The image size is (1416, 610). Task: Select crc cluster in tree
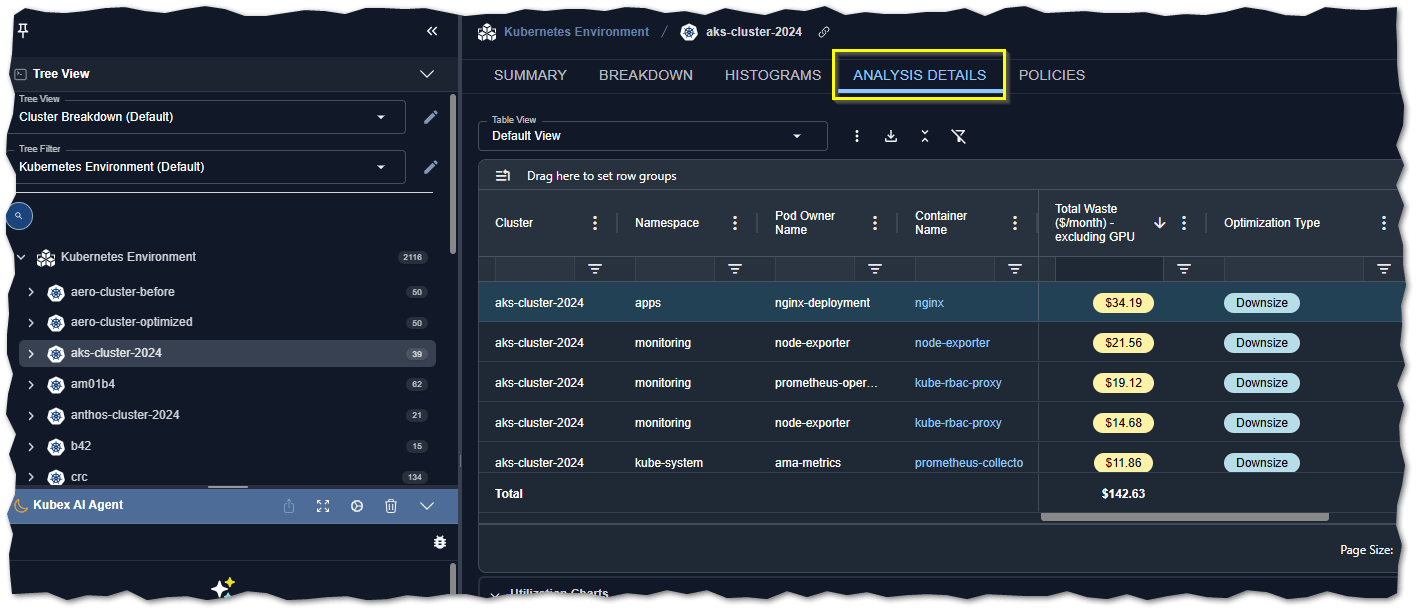(79, 477)
